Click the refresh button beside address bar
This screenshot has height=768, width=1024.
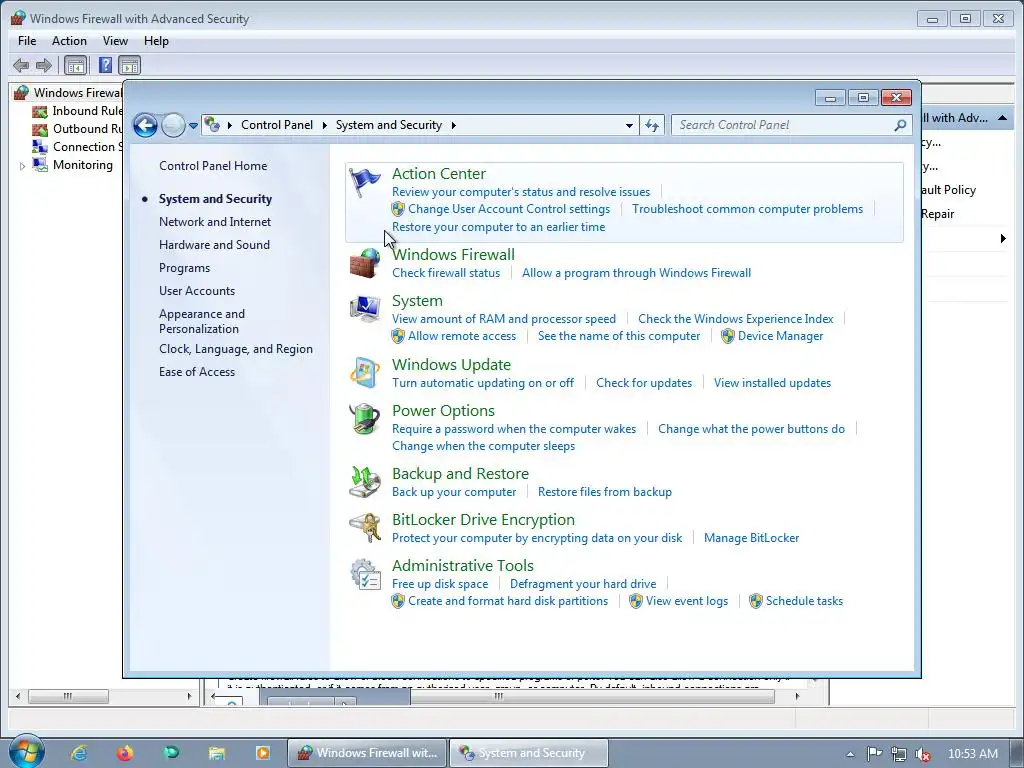(x=652, y=125)
